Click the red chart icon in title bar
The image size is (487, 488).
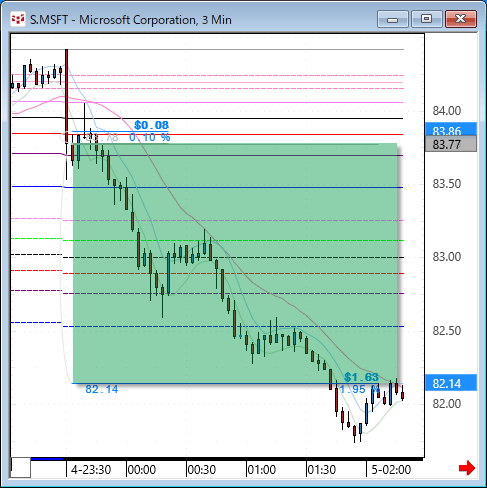click(x=18, y=19)
